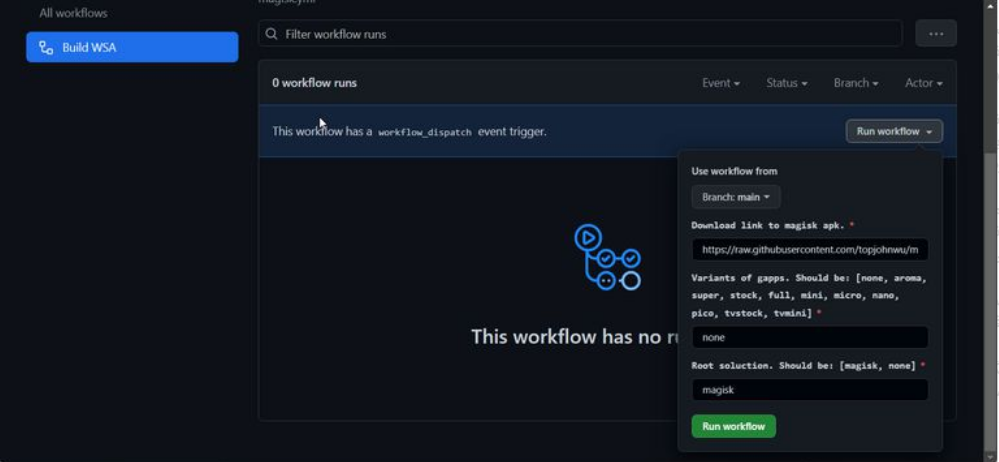Click the workflow_dispatch code text
The width and height of the screenshot is (999, 462).
(x=424, y=132)
